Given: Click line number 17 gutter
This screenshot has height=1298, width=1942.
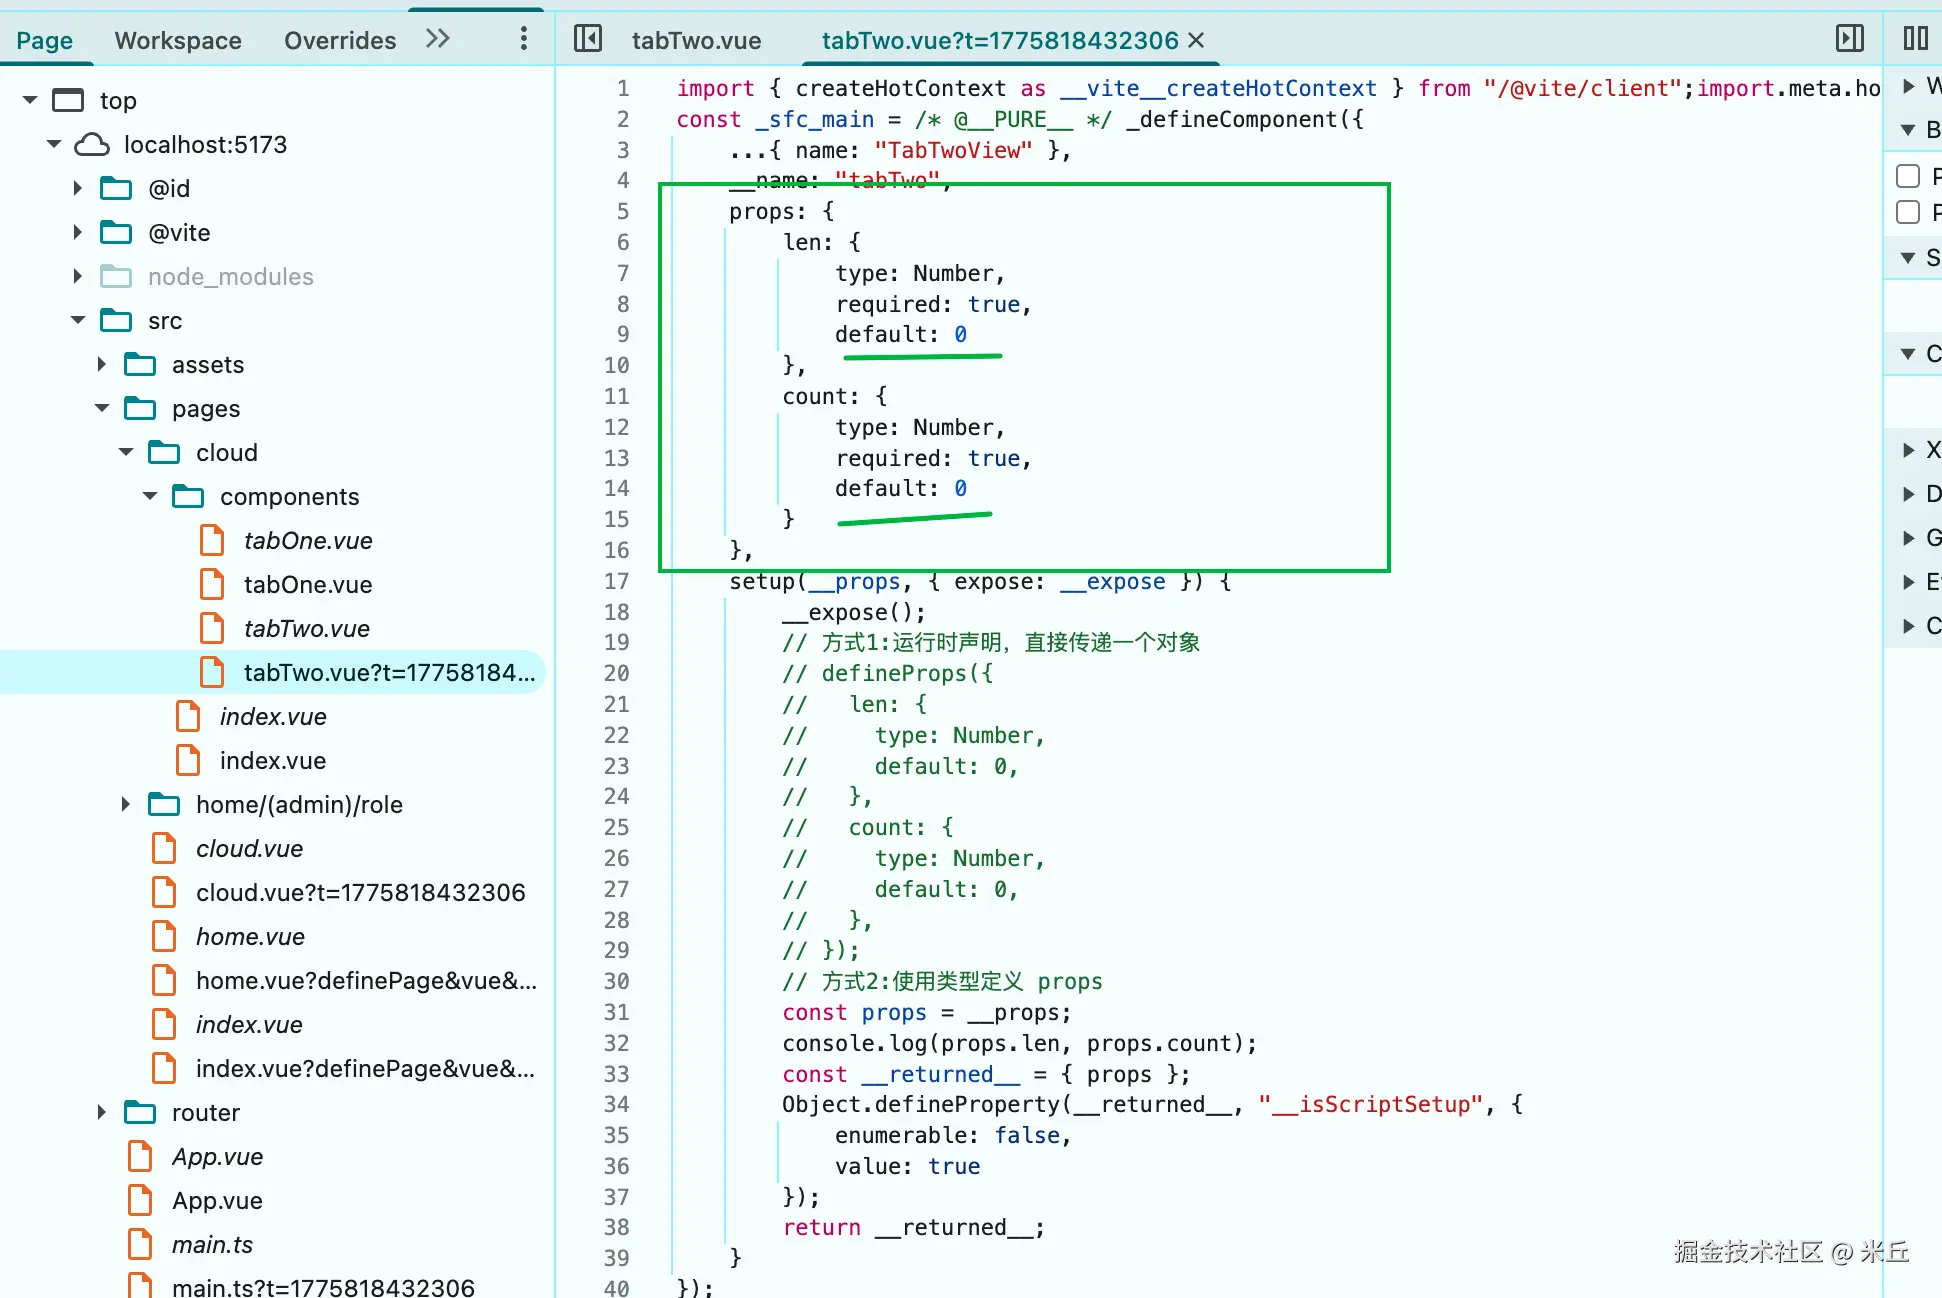Looking at the screenshot, I should click(x=616, y=582).
